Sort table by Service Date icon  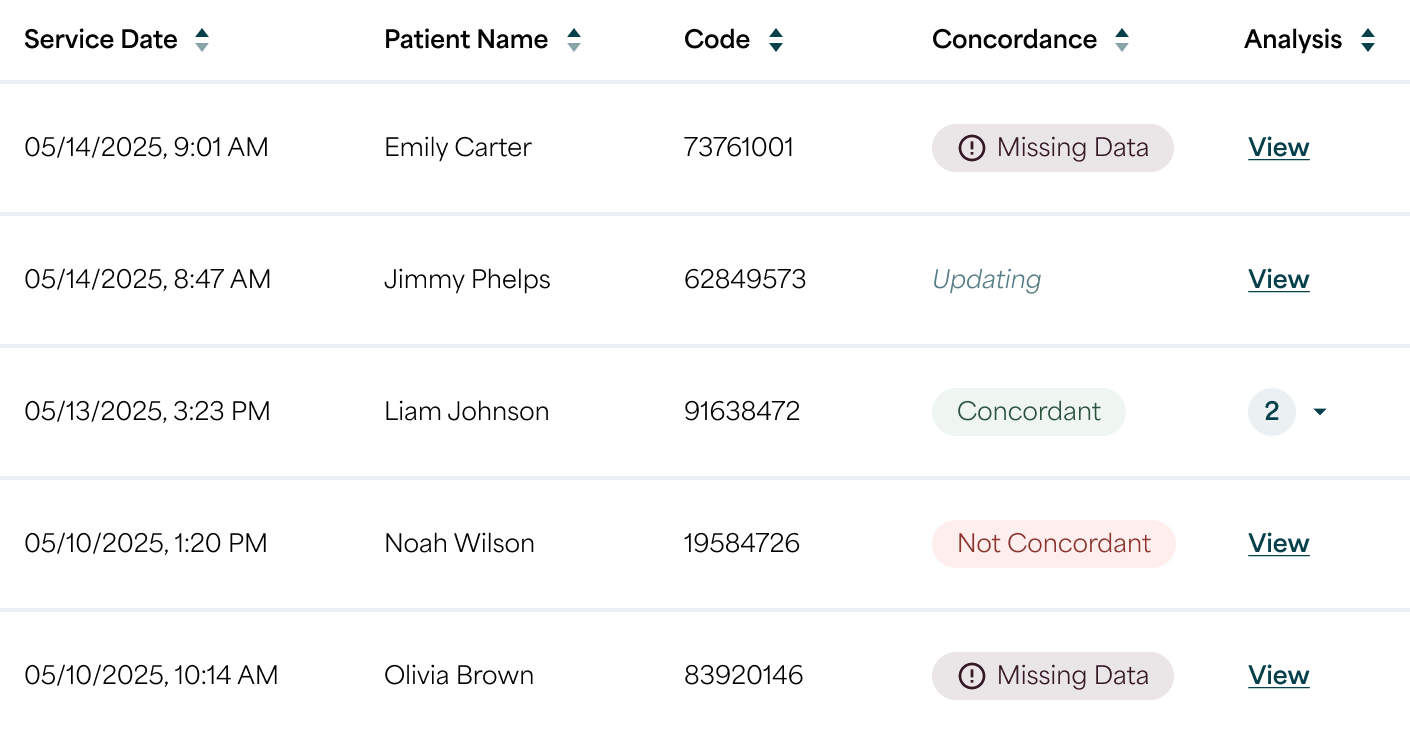pyautogui.click(x=202, y=40)
